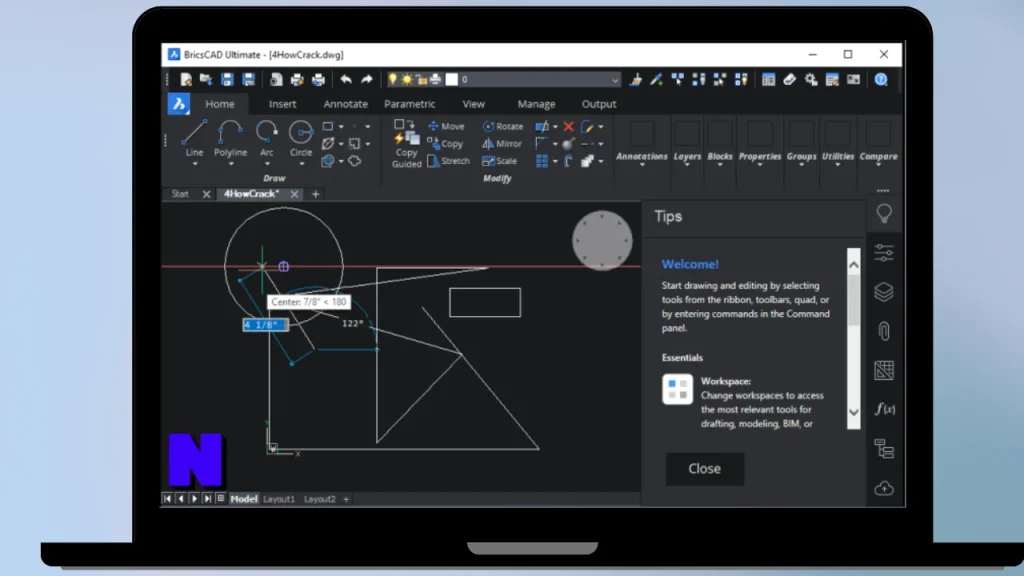Activate the Scale tool
1024x576 pixels.
(x=500, y=161)
